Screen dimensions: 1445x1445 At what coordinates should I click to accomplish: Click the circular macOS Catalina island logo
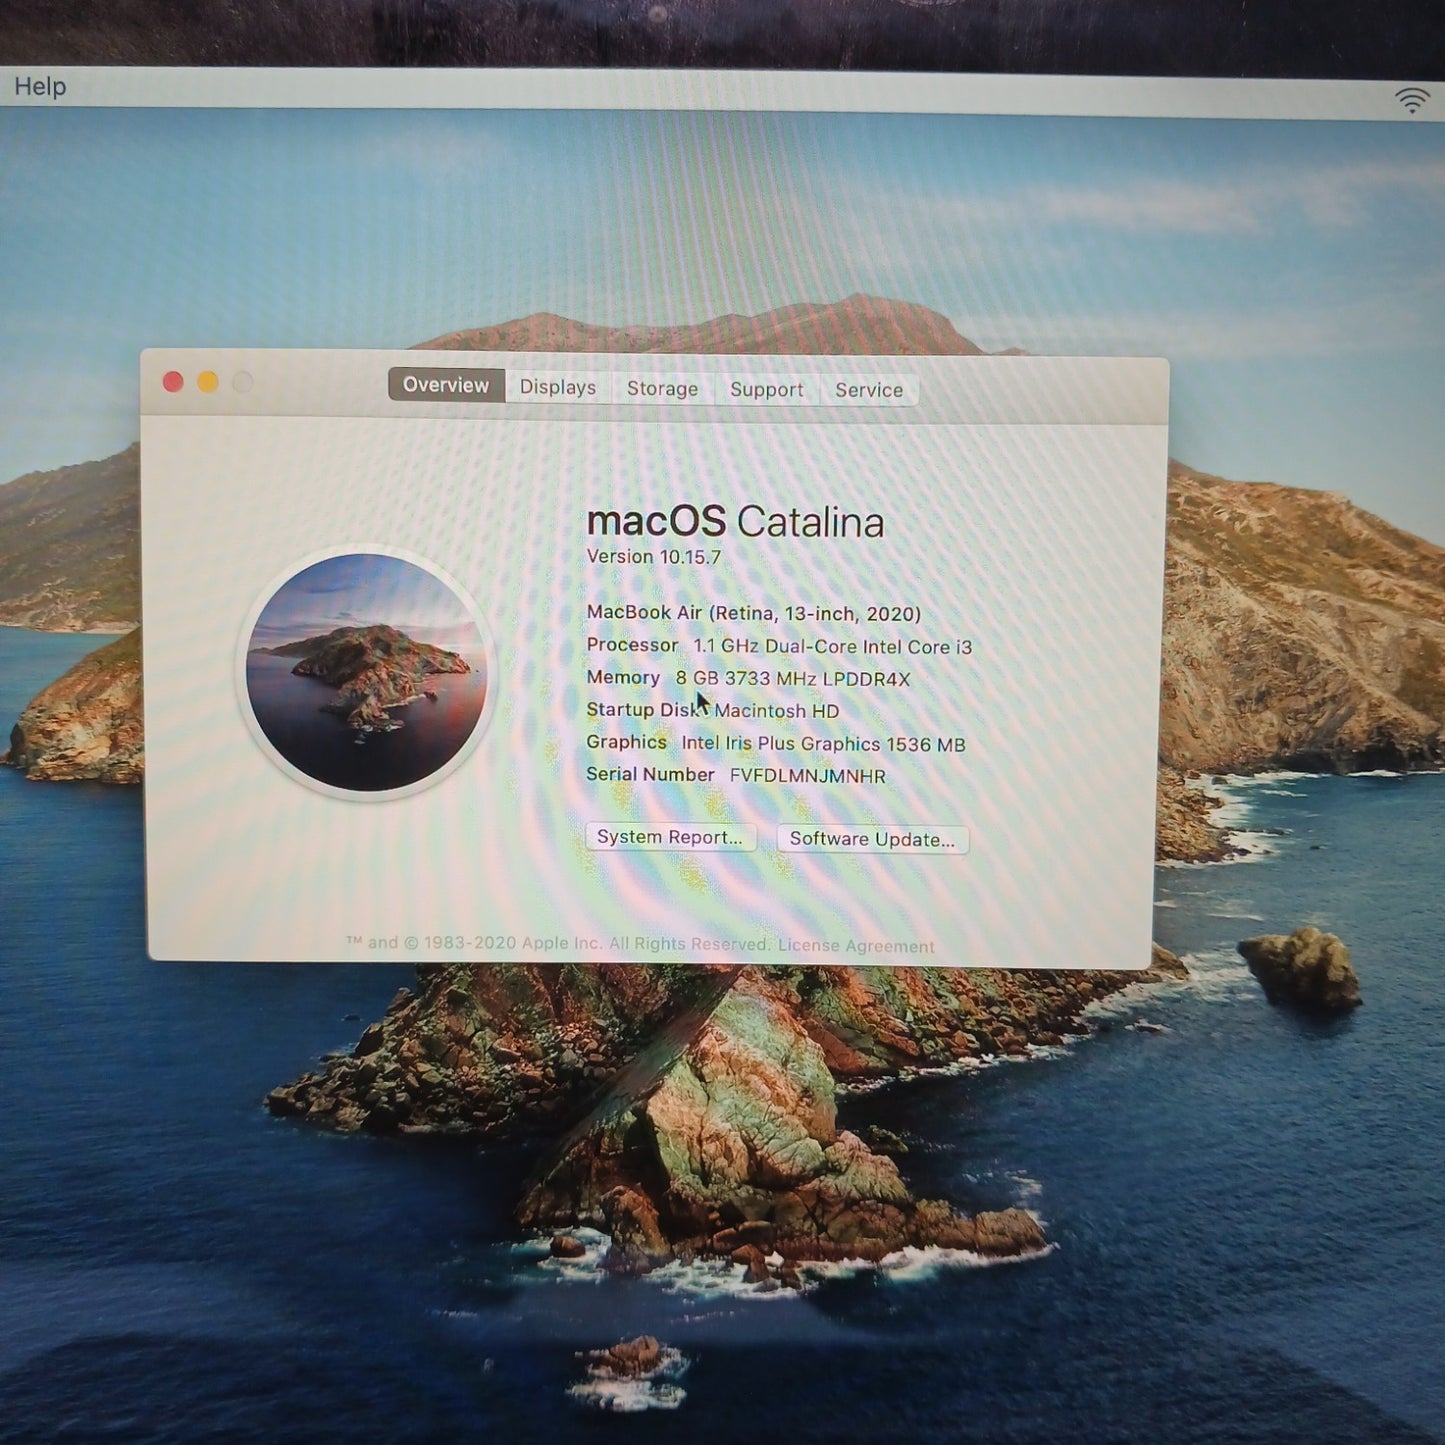366,672
